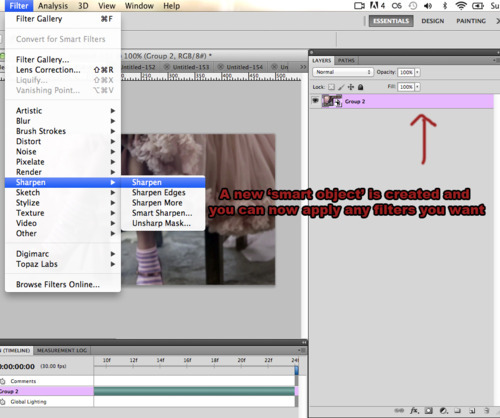Open the Filter menu

[x=19, y=6]
